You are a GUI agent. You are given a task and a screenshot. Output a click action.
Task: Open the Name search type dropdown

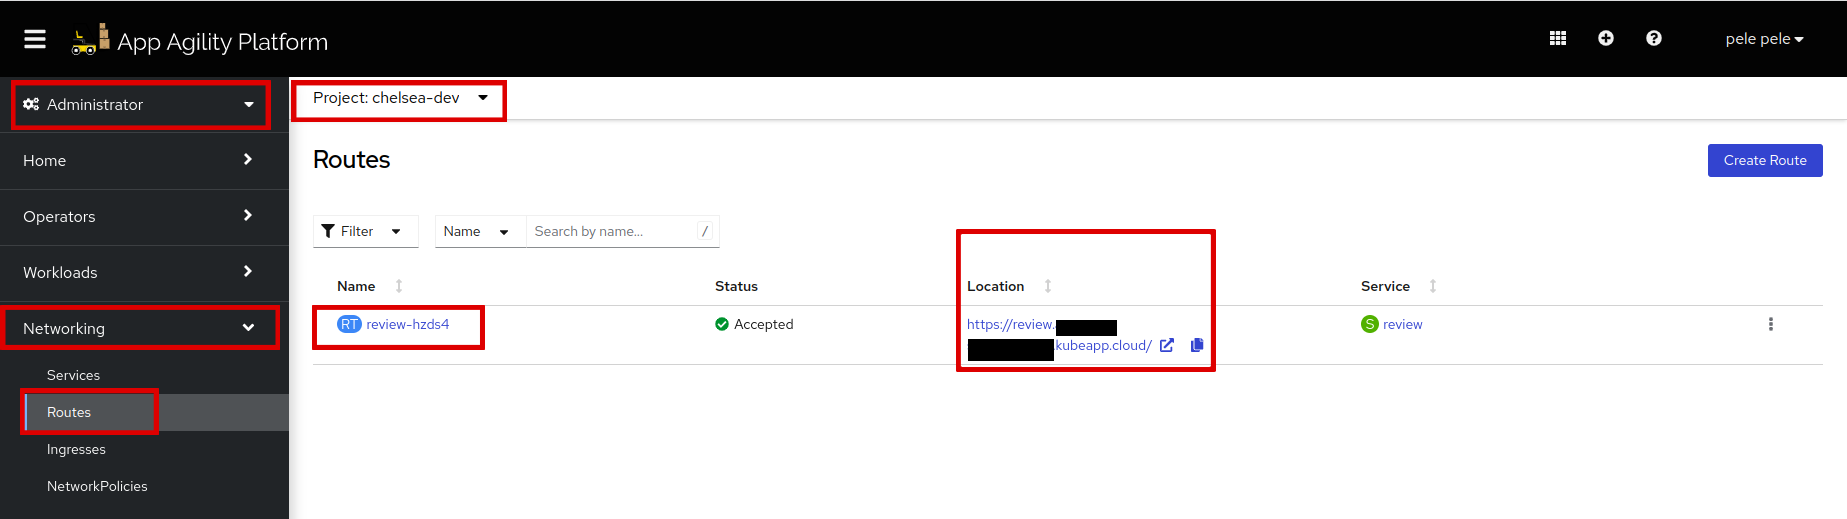pos(477,231)
